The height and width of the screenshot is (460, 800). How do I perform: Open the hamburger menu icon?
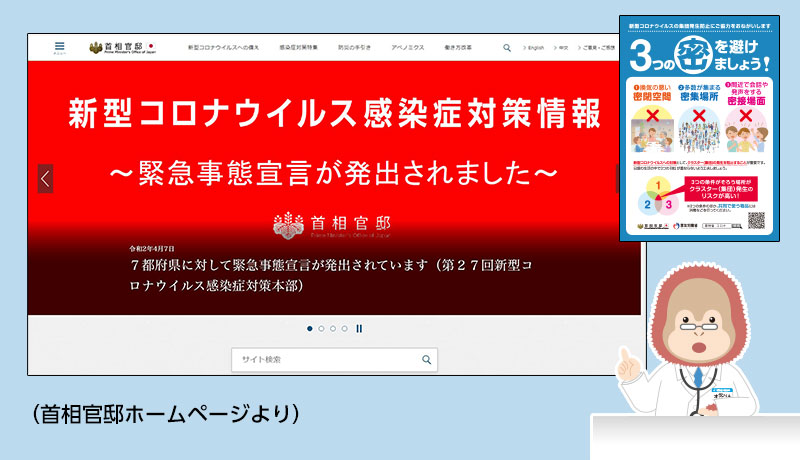59,47
